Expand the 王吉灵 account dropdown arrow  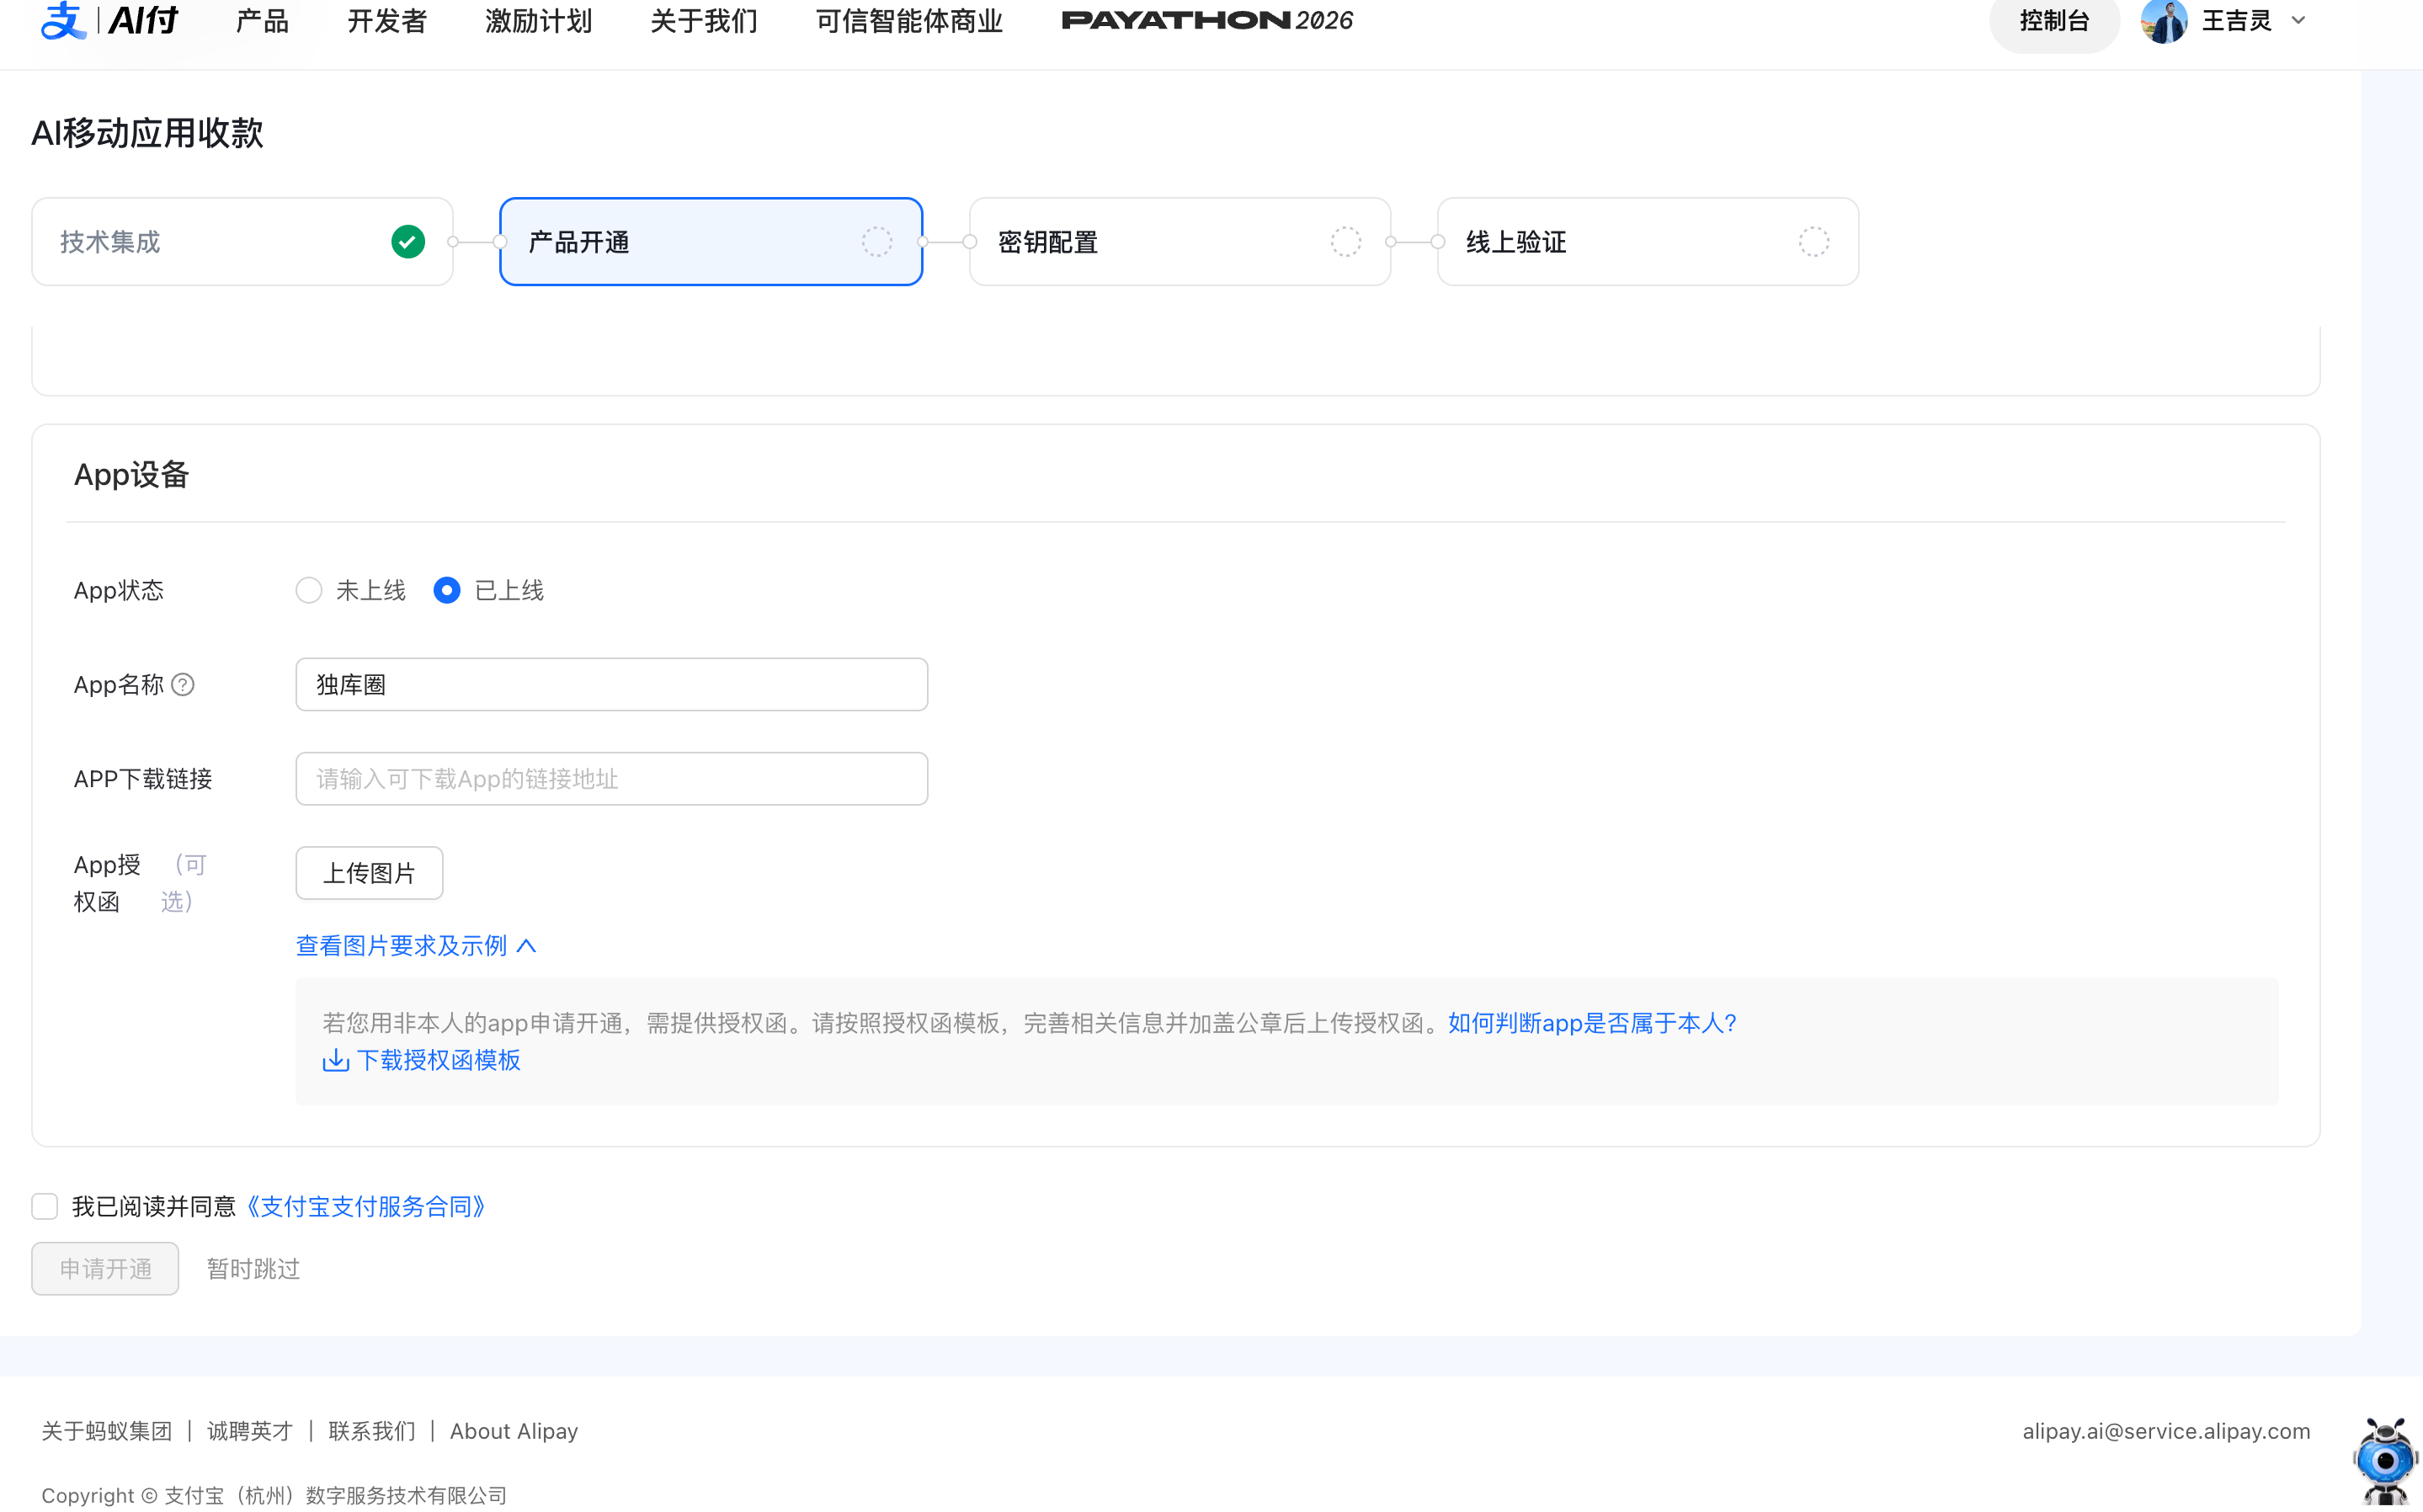click(x=2299, y=21)
